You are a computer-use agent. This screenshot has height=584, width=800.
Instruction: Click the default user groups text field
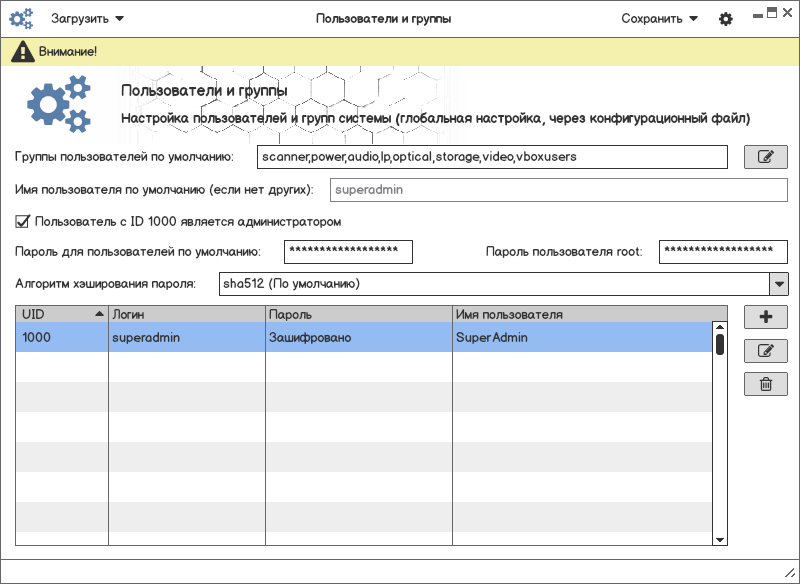(491, 157)
